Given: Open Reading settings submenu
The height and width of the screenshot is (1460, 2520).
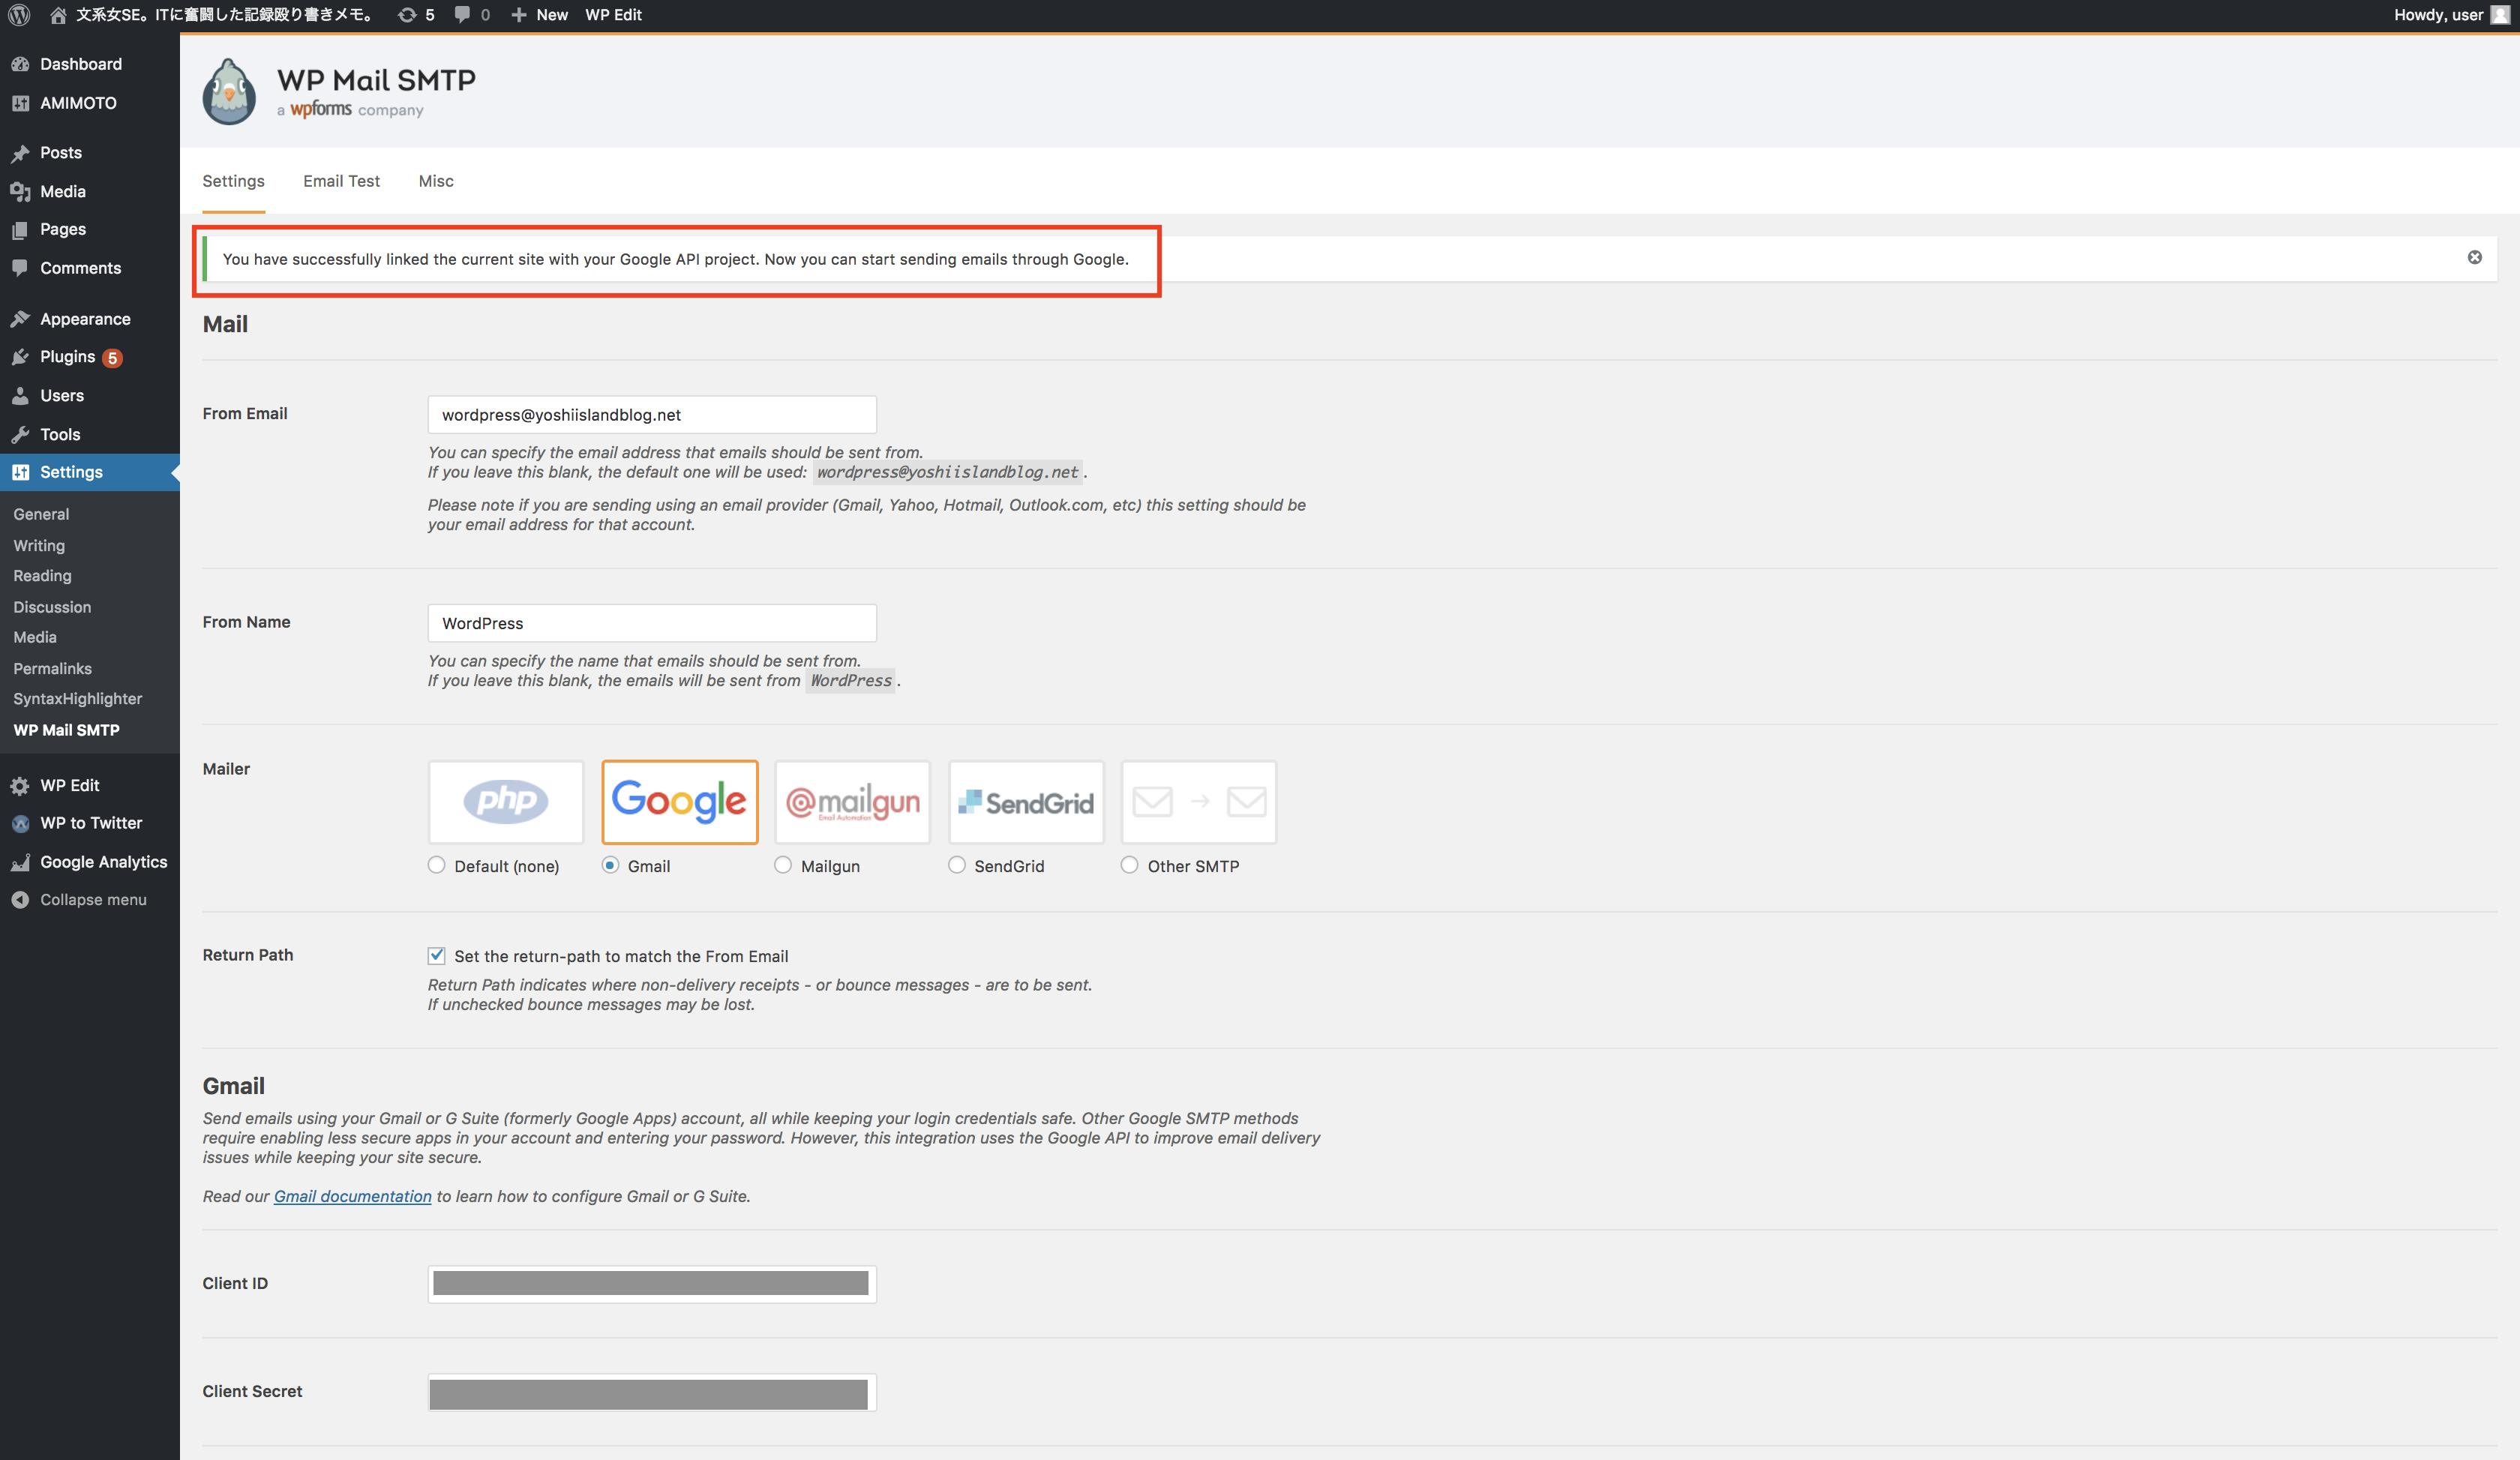Looking at the screenshot, I should (42, 576).
